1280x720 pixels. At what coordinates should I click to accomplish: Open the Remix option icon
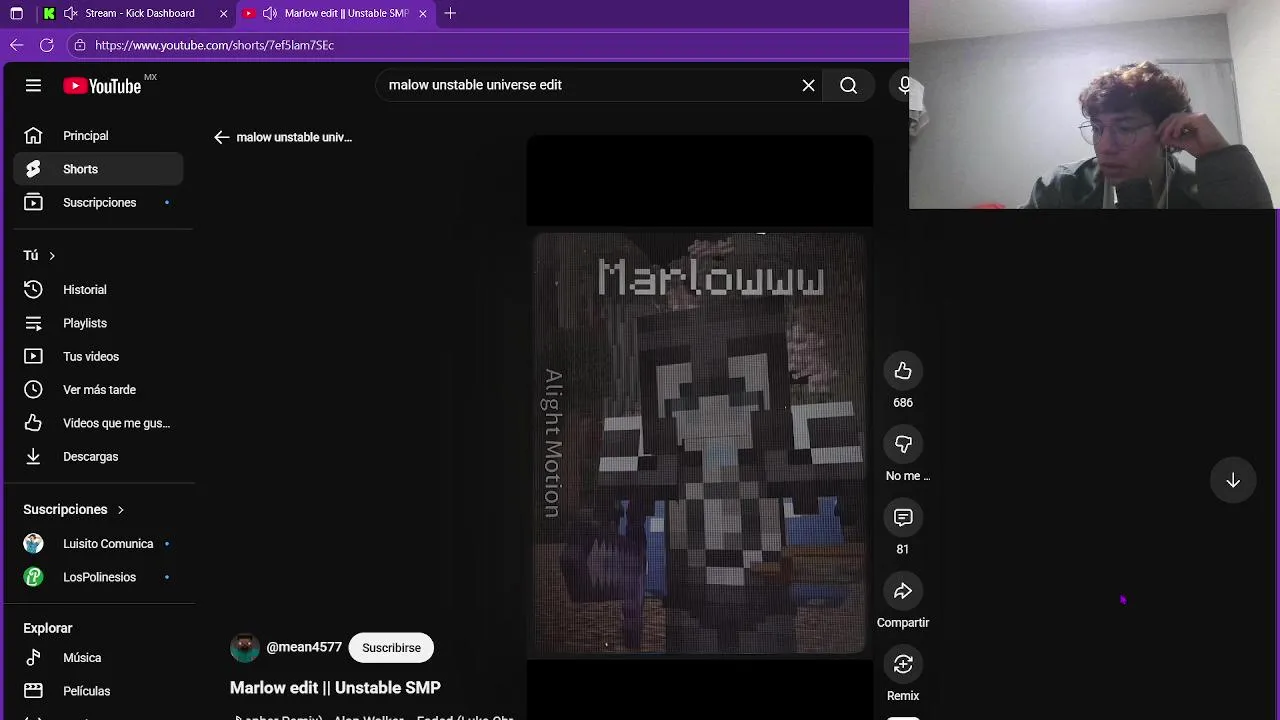pos(903,664)
